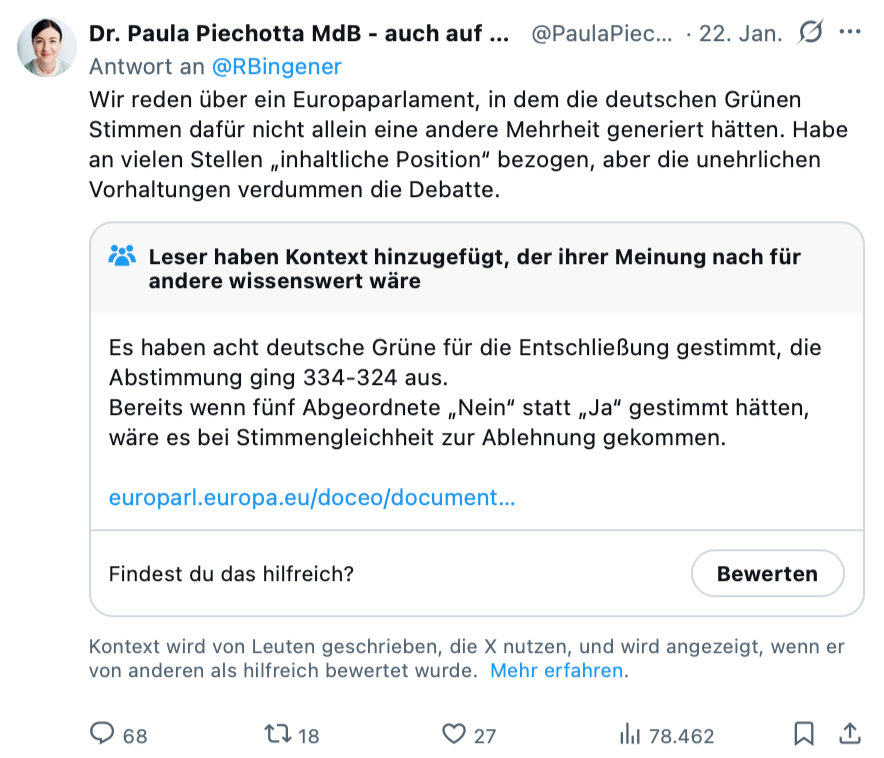
Task: Click the 'Leser haben Kontext hinzugefügt' header
Action: tap(474, 269)
